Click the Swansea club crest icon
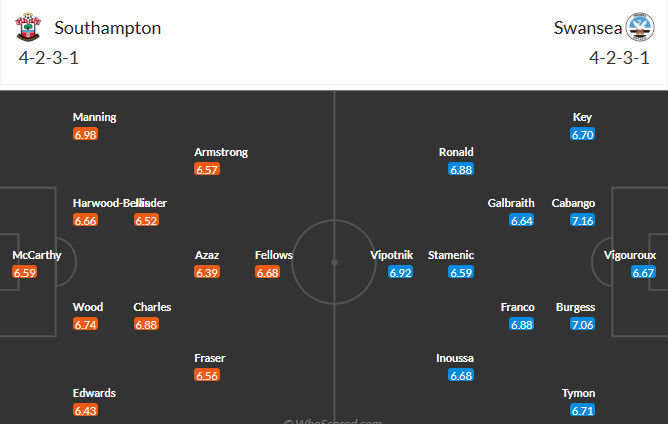The image size is (668, 424). (x=639, y=27)
